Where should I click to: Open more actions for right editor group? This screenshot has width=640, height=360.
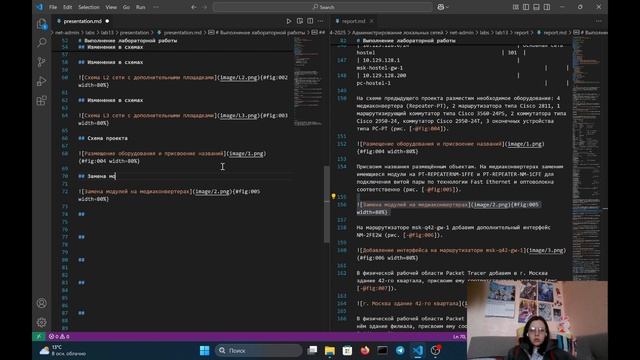point(599,21)
